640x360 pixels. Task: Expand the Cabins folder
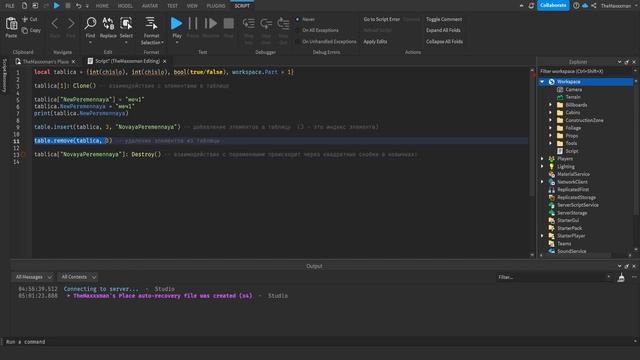coord(551,113)
